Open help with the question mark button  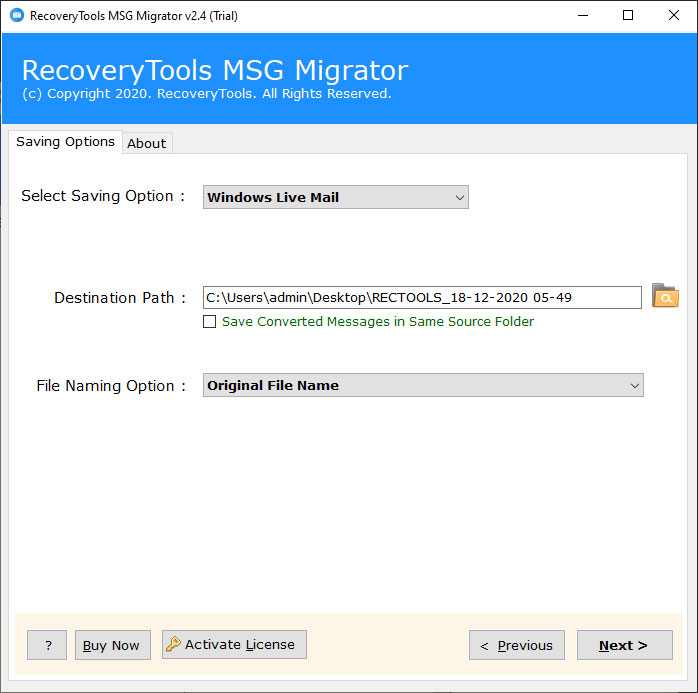[47, 645]
